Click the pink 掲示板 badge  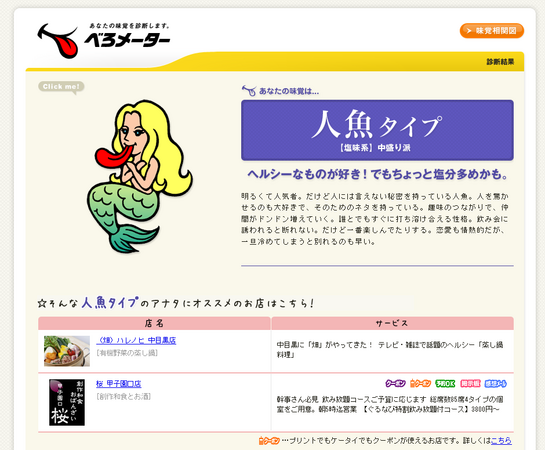[470, 383]
